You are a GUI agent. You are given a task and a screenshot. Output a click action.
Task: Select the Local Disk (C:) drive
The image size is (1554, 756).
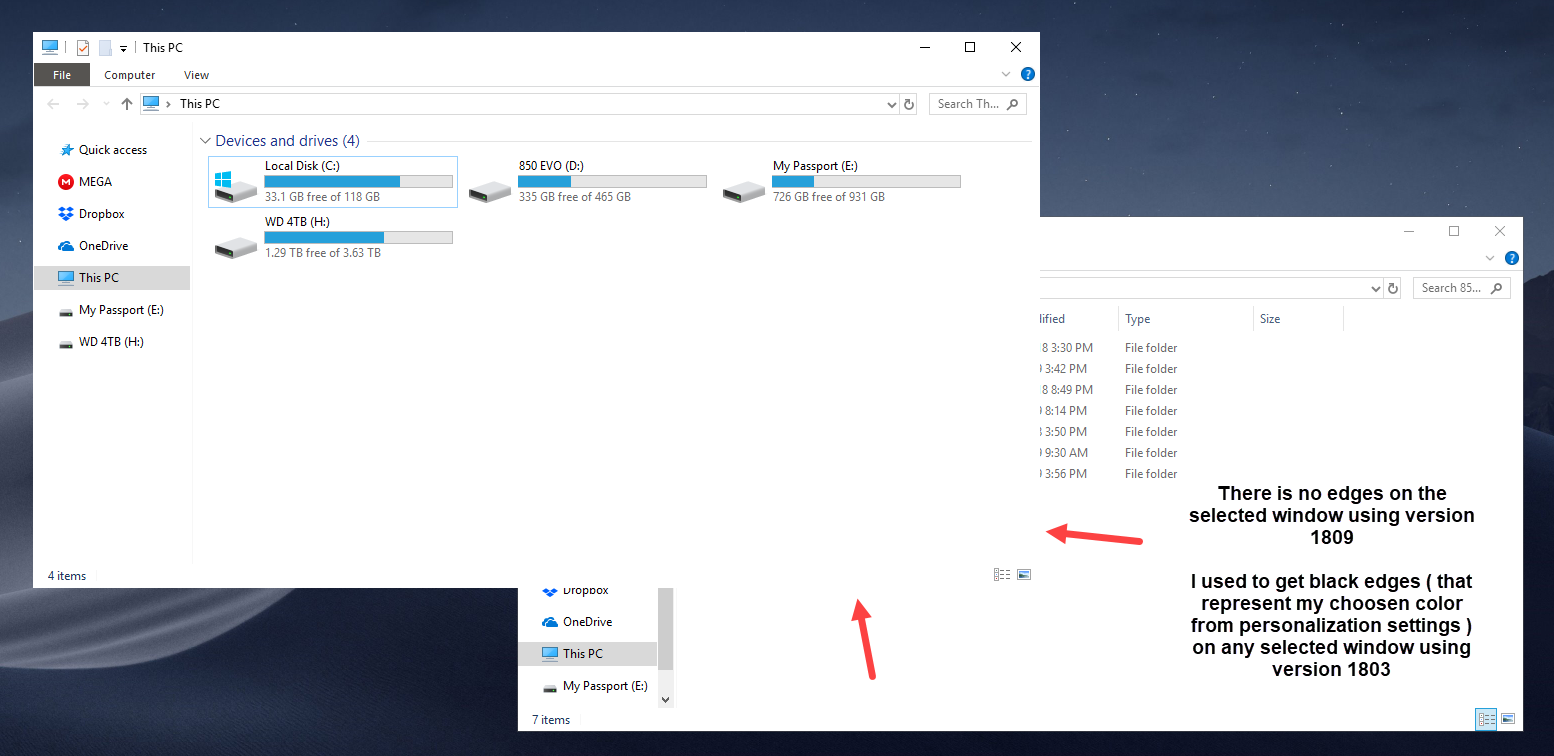(x=332, y=181)
